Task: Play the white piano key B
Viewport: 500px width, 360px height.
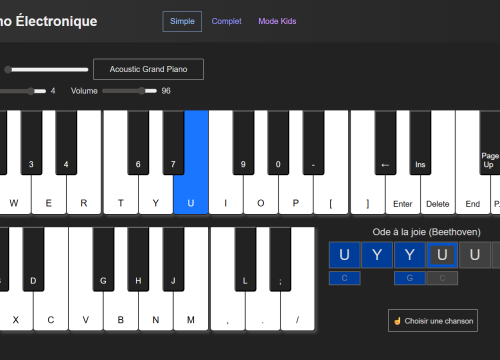Action: (x=121, y=313)
